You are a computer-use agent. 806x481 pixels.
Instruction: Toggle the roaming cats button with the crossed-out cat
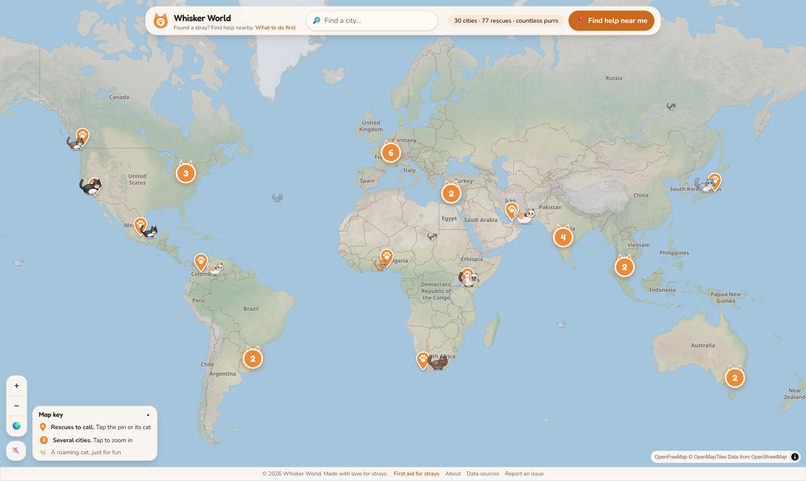click(x=16, y=451)
